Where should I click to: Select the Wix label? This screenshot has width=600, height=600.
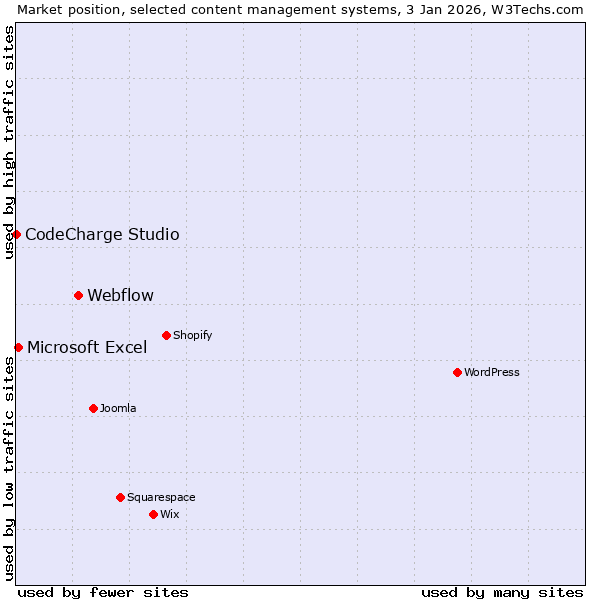pyautogui.click(x=170, y=514)
